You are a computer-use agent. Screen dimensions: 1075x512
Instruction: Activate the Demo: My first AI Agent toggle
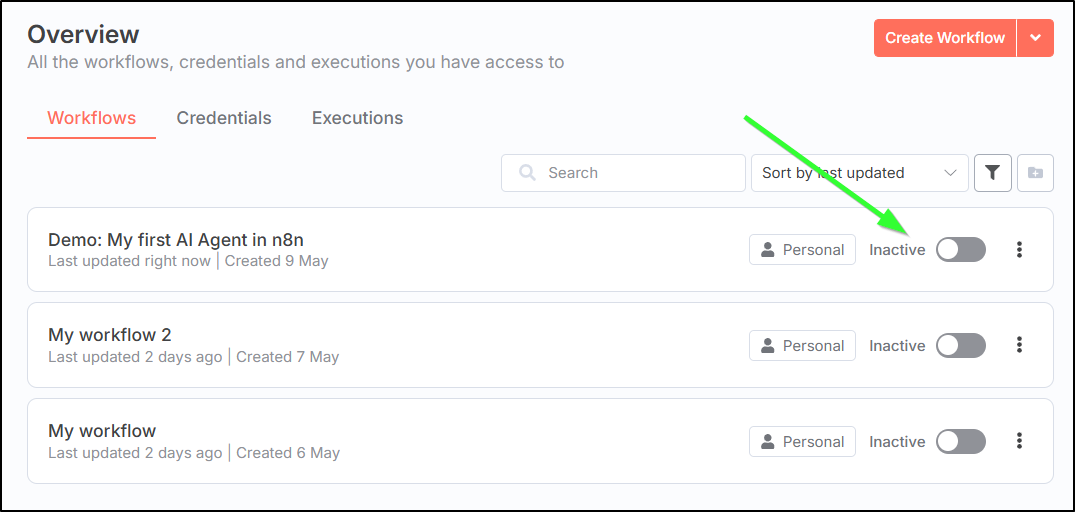[961, 249]
